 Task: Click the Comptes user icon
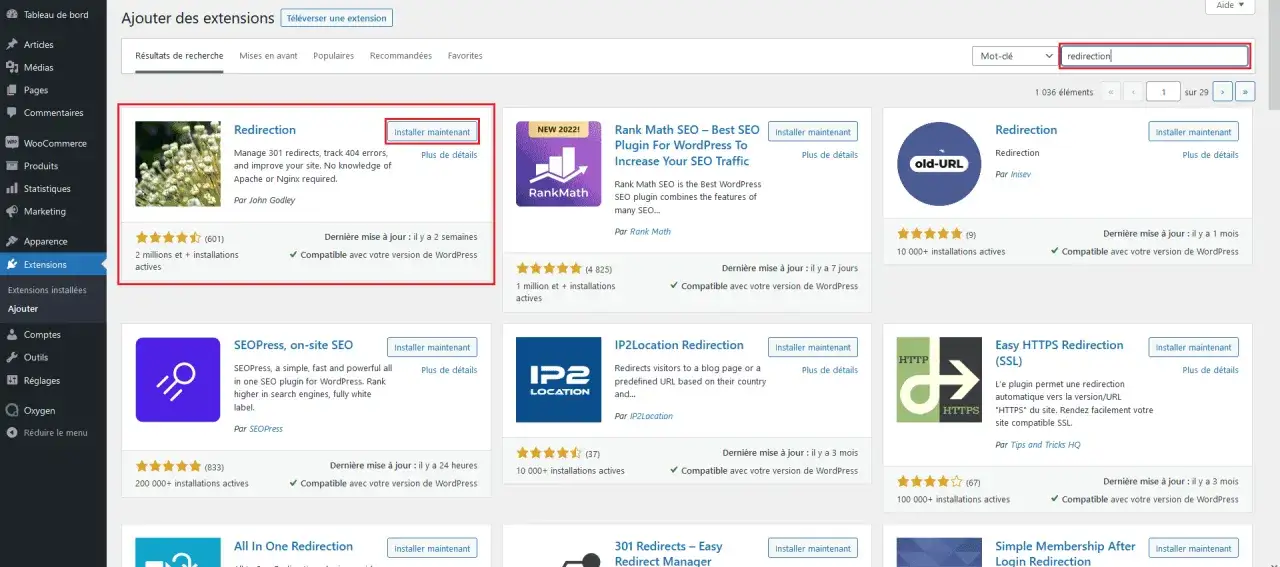tap(12, 335)
